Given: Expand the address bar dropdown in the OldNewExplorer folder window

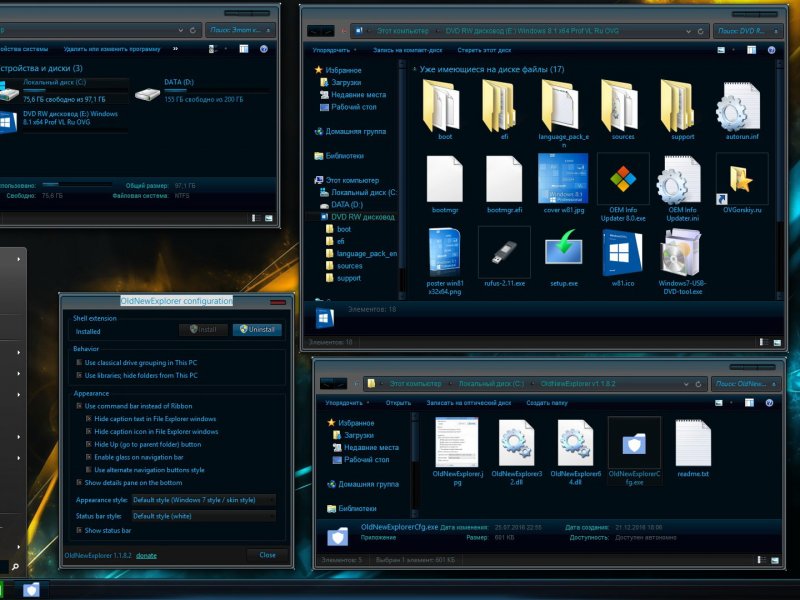Looking at the screenshot, I should 686,384.
